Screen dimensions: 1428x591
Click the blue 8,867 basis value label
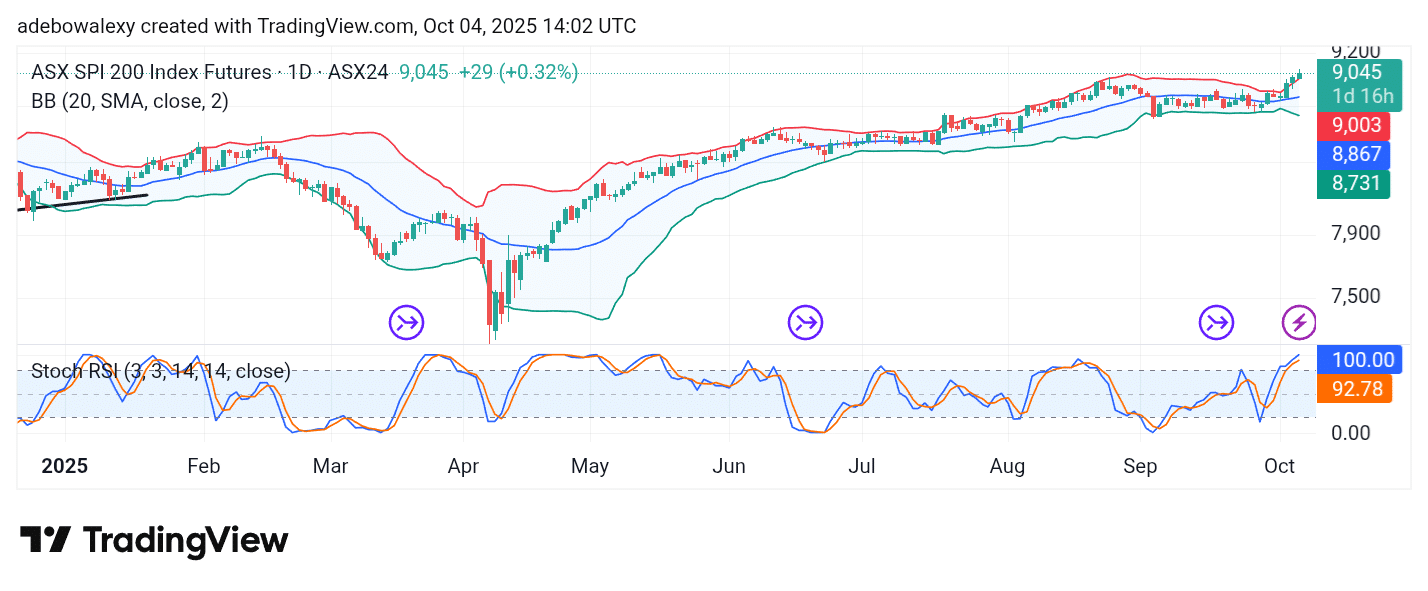(1352, 154)
